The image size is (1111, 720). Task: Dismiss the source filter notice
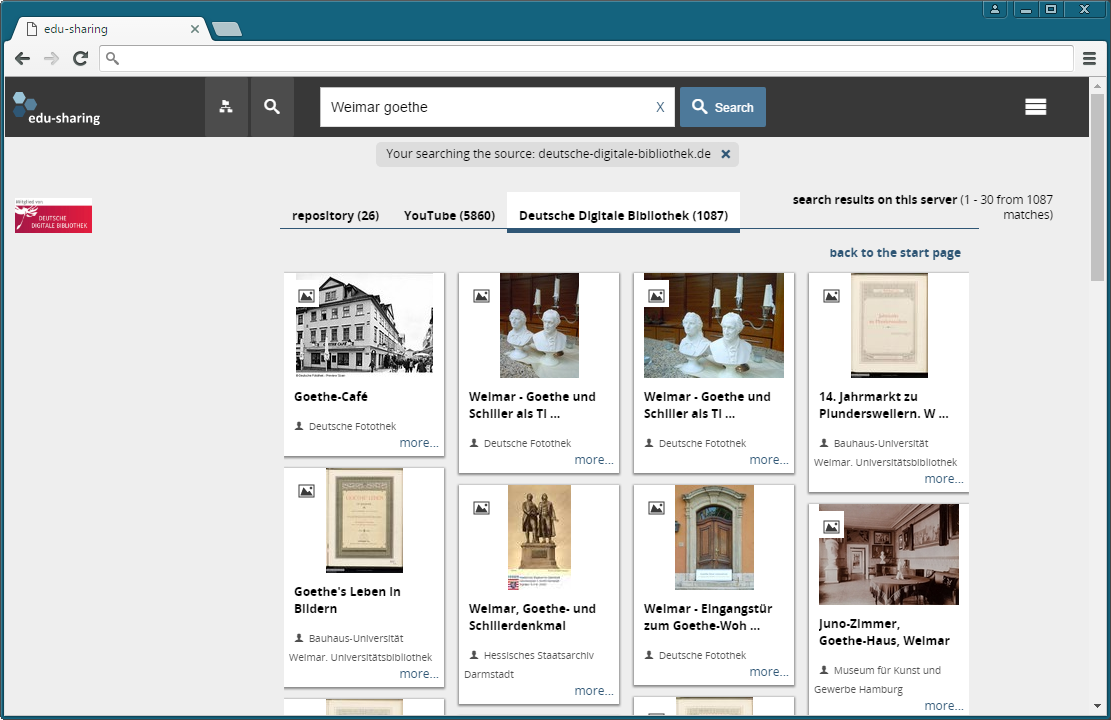[x=726, y=154]
